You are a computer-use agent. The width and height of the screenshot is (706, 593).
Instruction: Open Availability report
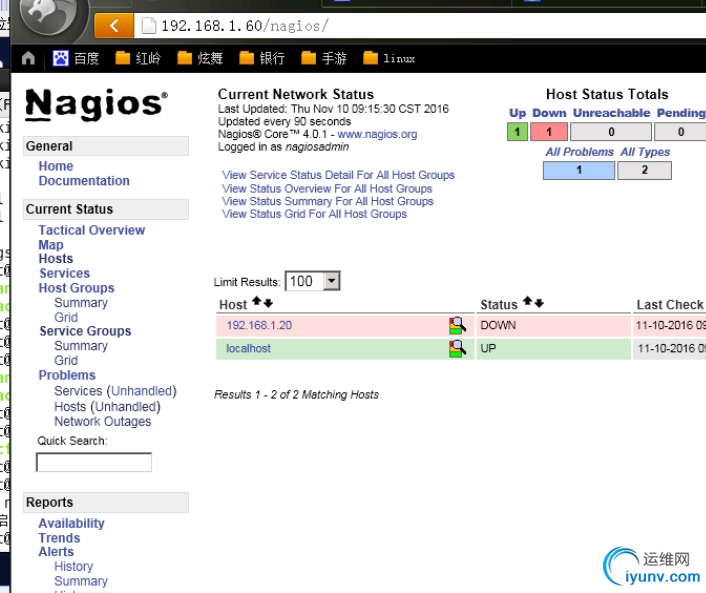[72, 523]
